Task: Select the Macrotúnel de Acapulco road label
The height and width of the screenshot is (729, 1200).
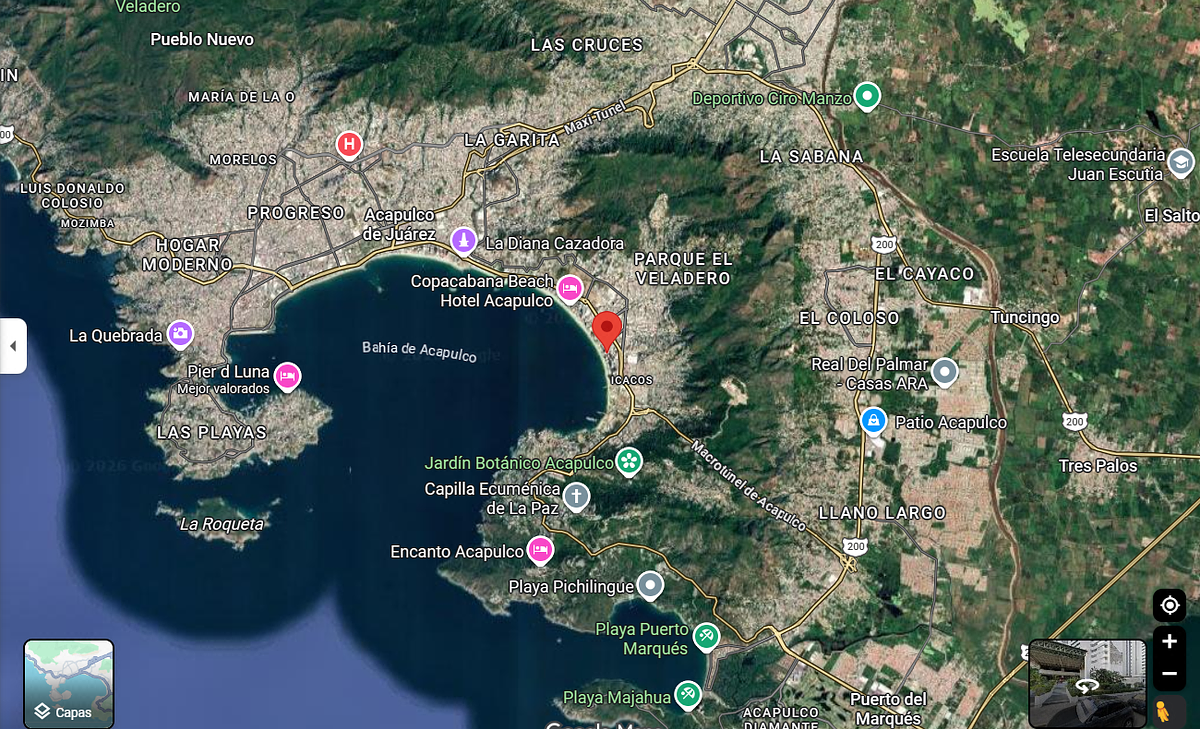Action: pos(748,486)
